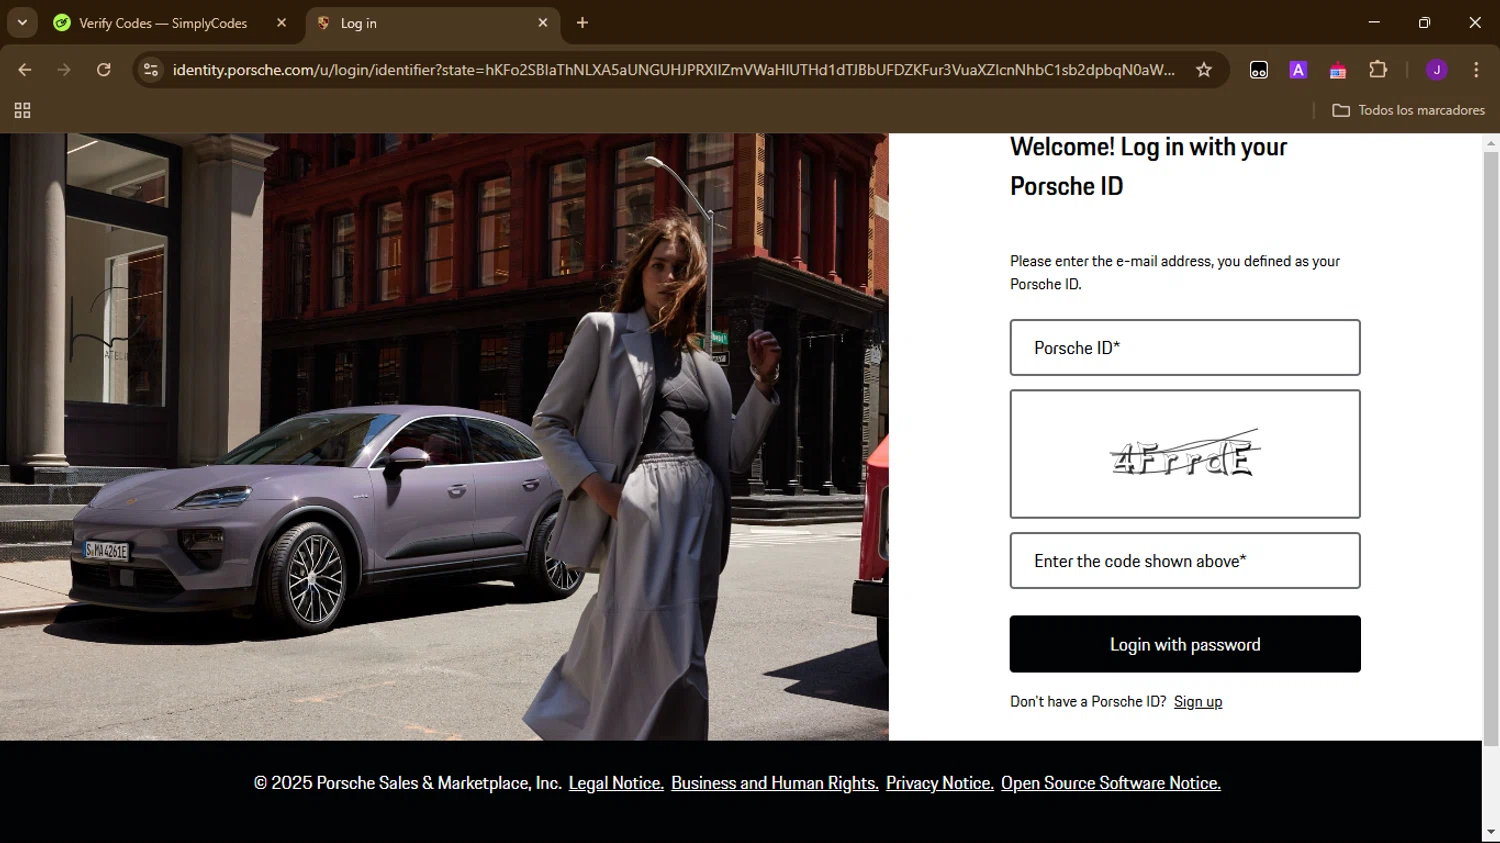Open Open Source Software Notice link
This screenshot has width=1500, height=843.
[1111, 783]
